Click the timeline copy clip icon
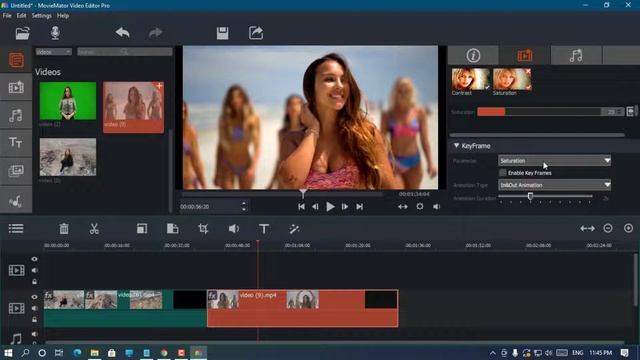The height and width of the screenshot is (360, 640). click(142, 229)
